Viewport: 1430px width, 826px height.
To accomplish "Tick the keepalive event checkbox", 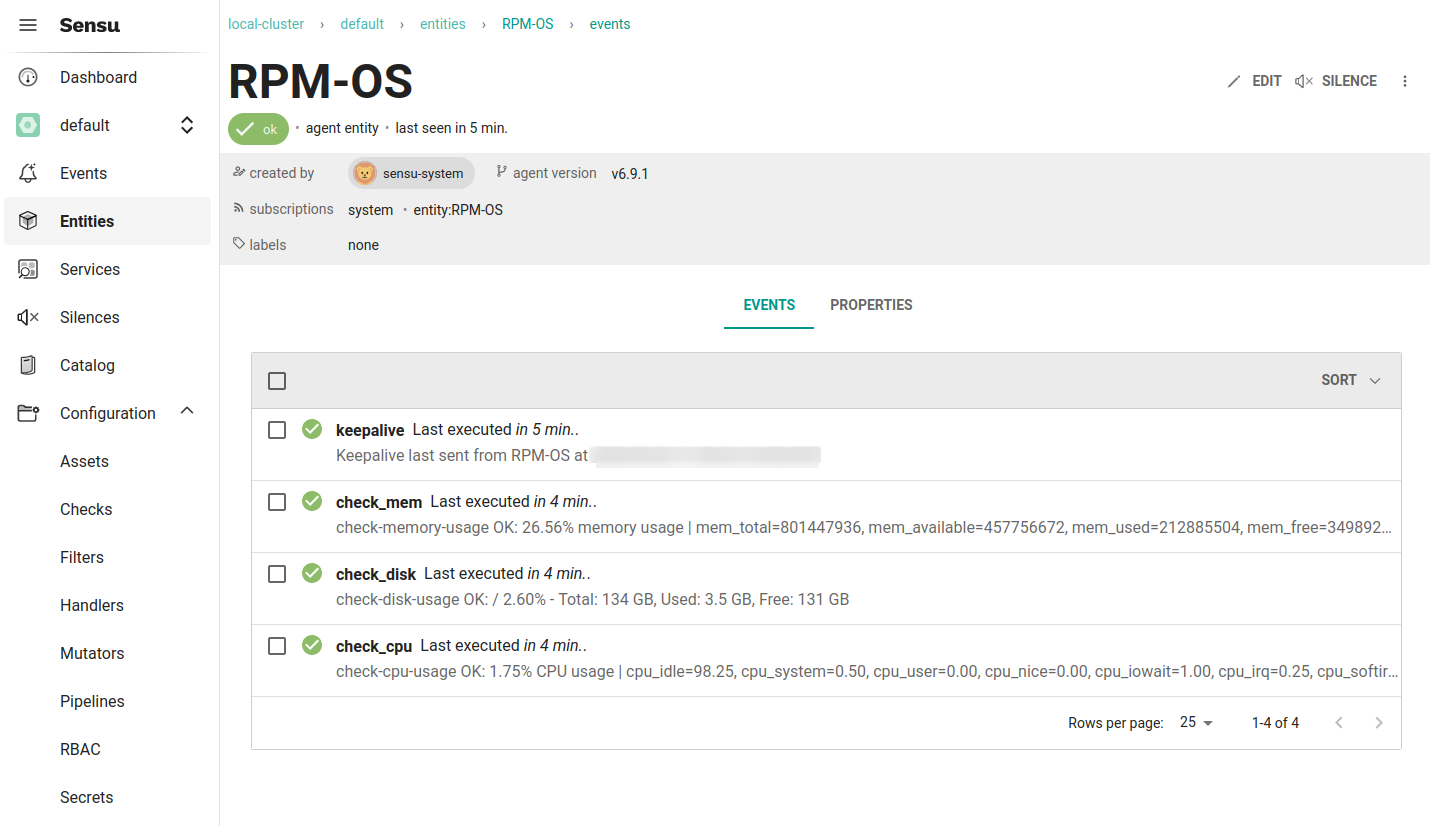I will coord(277,430).
